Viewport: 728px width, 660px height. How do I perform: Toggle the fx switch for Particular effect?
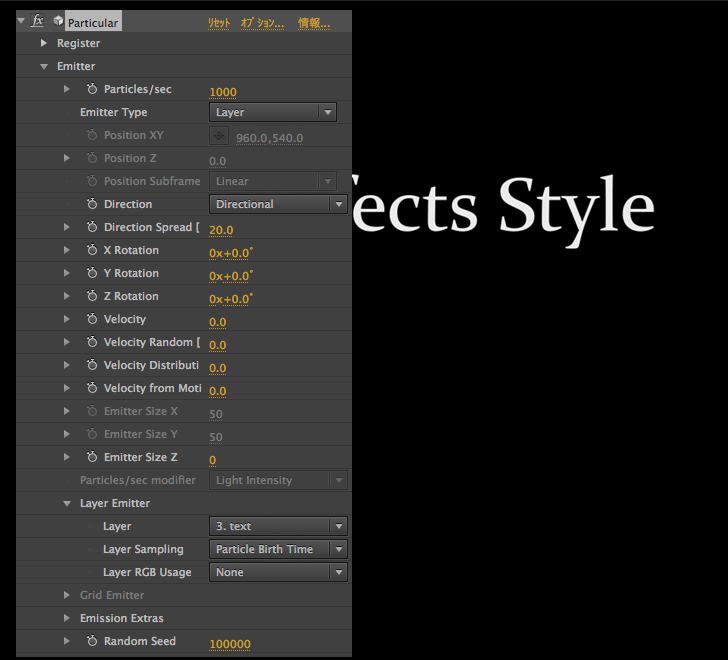(38, 21)
